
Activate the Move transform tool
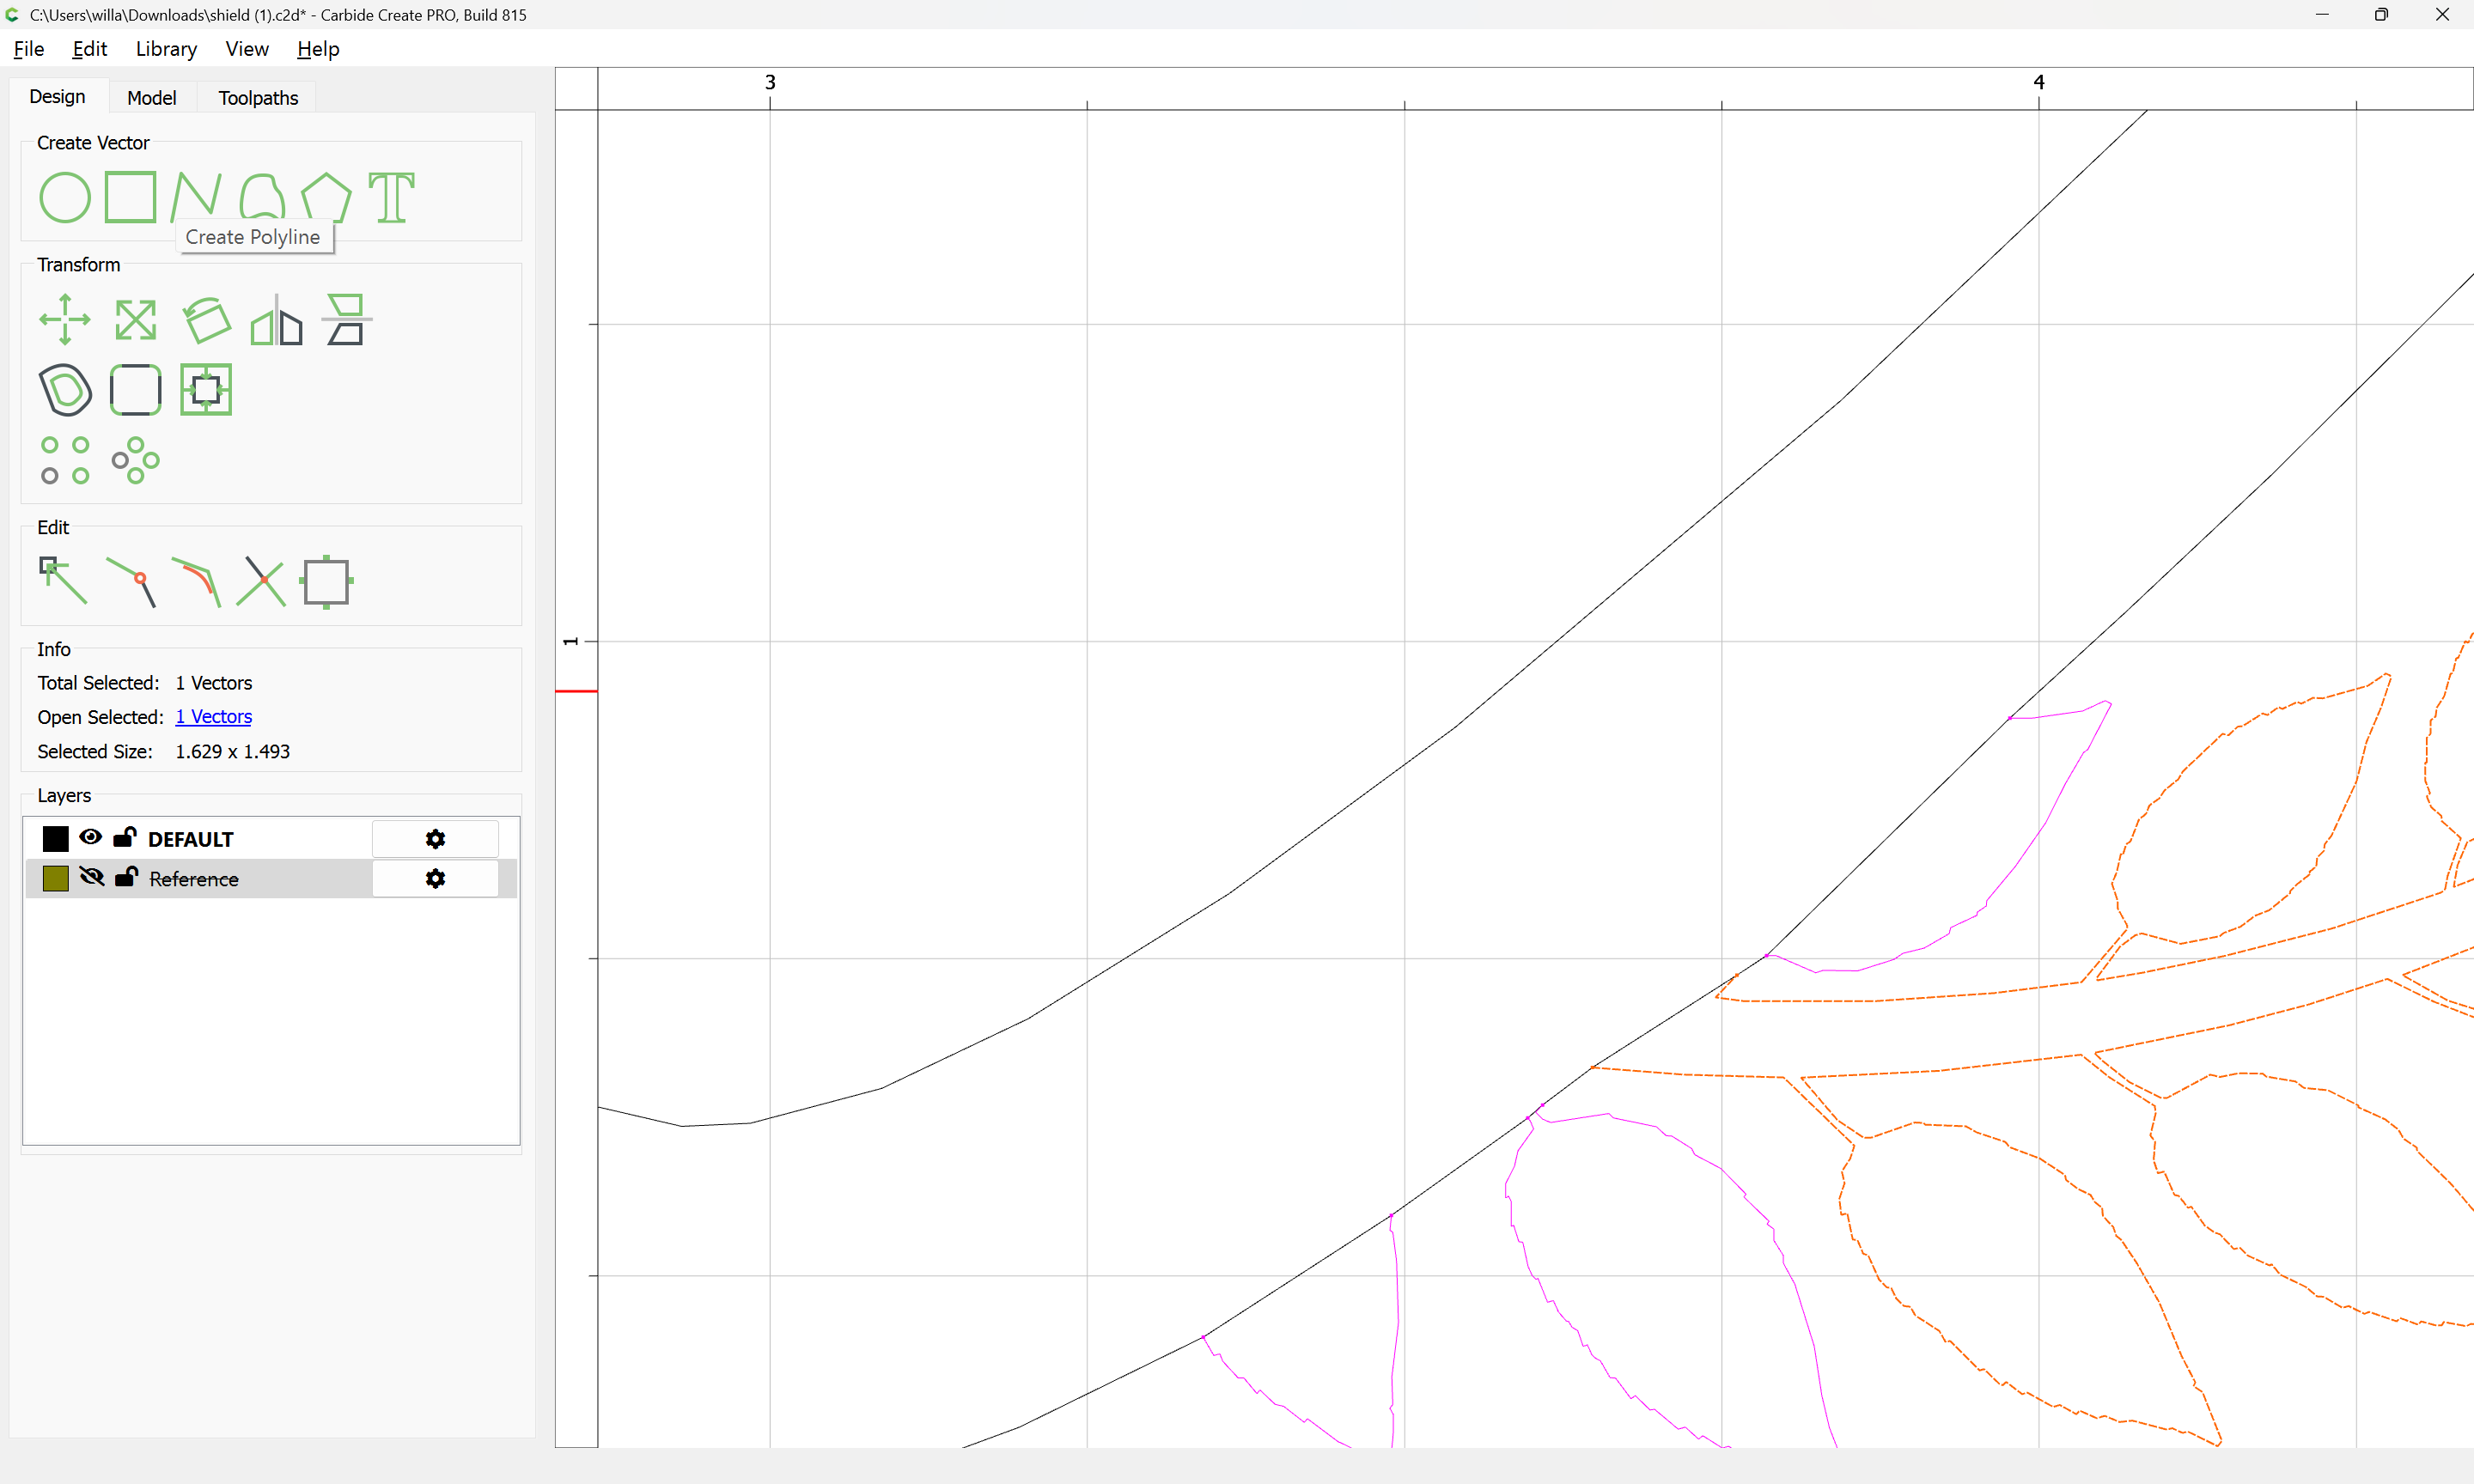[x=65, y=320]
